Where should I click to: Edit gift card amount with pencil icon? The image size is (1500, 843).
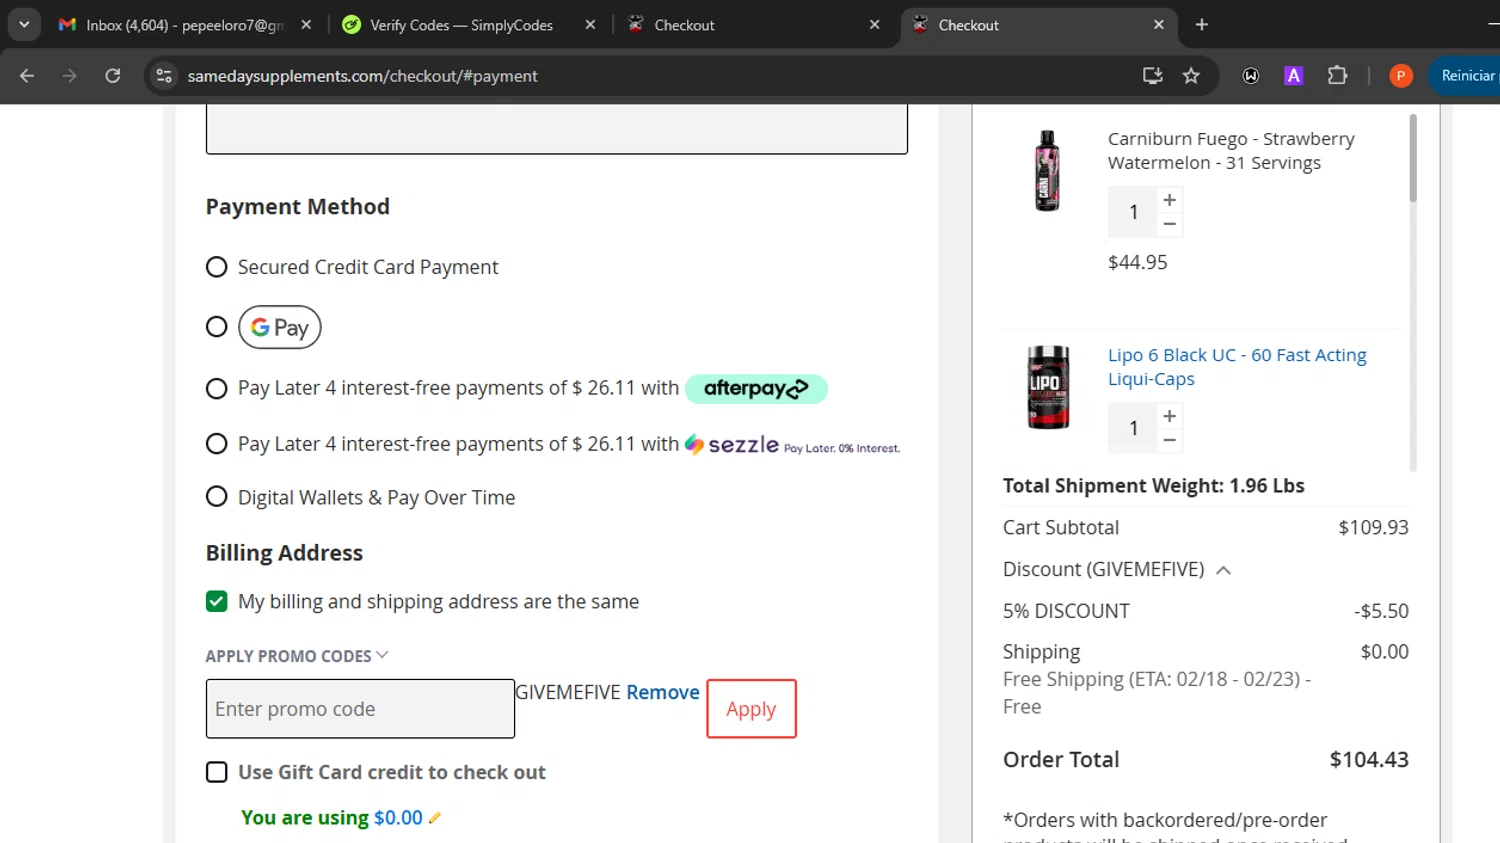[x=435, y=818]
